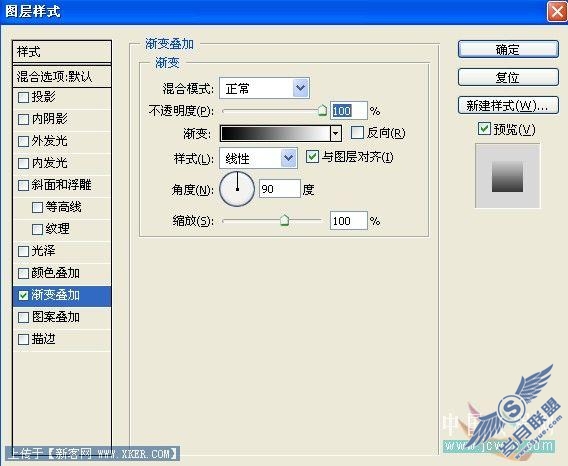Click the 复位 reset button
This screenshot has height=466, width=568.
[x=508, y=77]
